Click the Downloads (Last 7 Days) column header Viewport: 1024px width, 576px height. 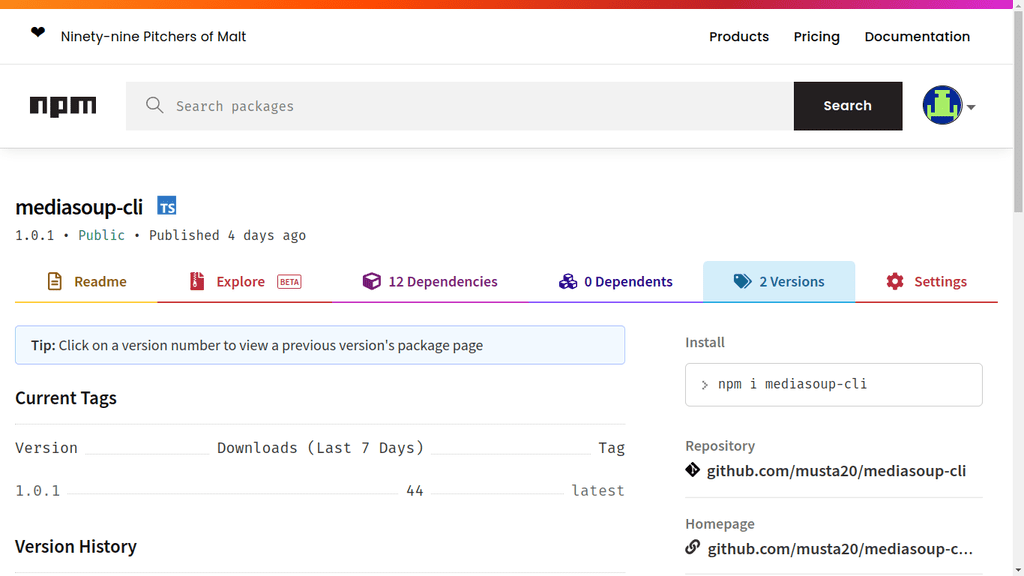321,448
